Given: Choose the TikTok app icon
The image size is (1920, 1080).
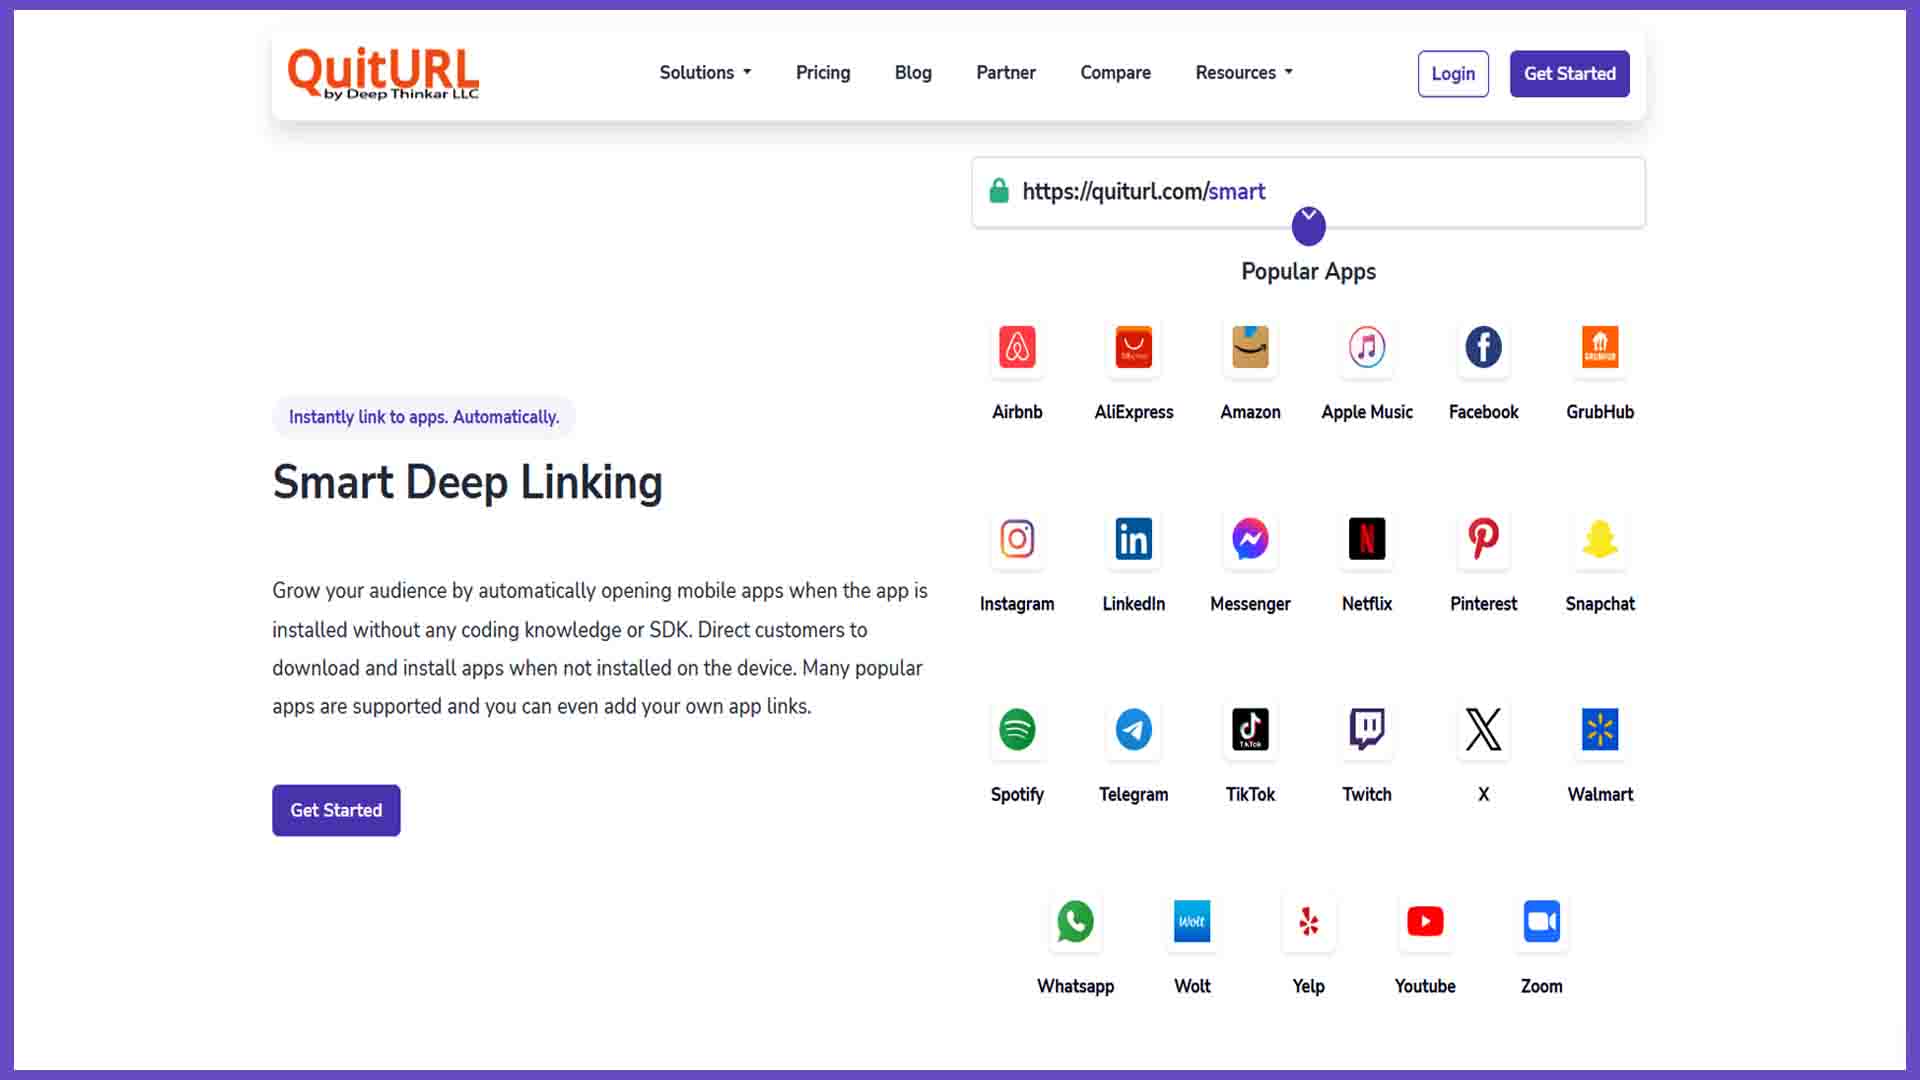Looking at the screenshot, I should pos(1250,730).
